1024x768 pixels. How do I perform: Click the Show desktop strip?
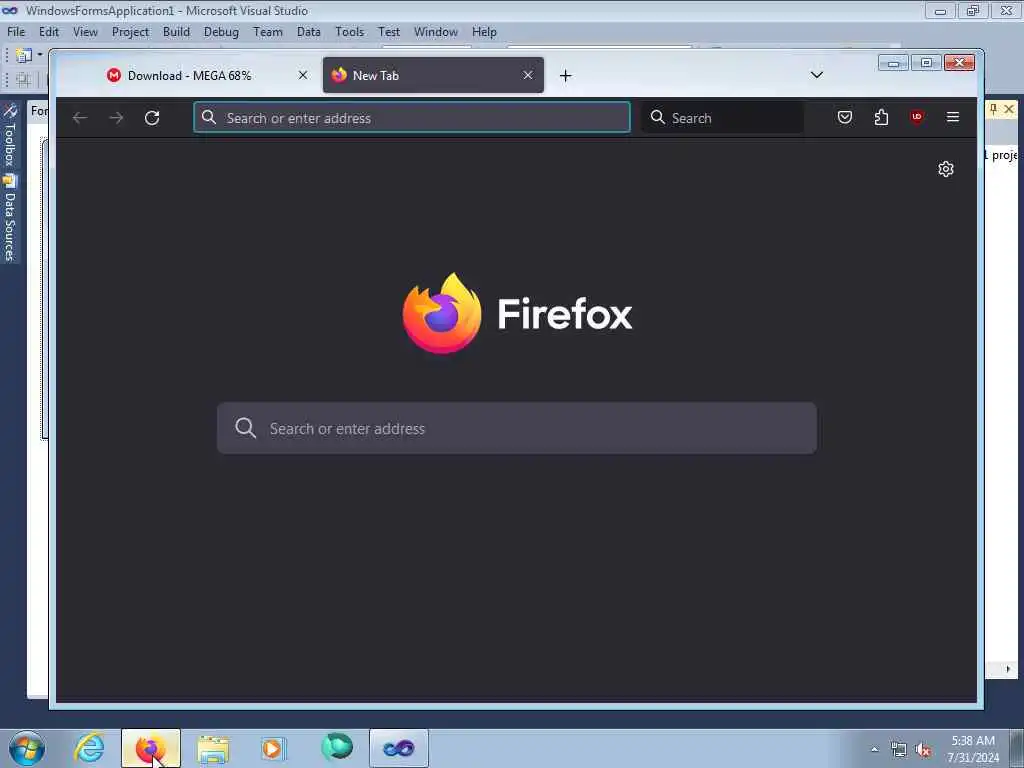1017,748
